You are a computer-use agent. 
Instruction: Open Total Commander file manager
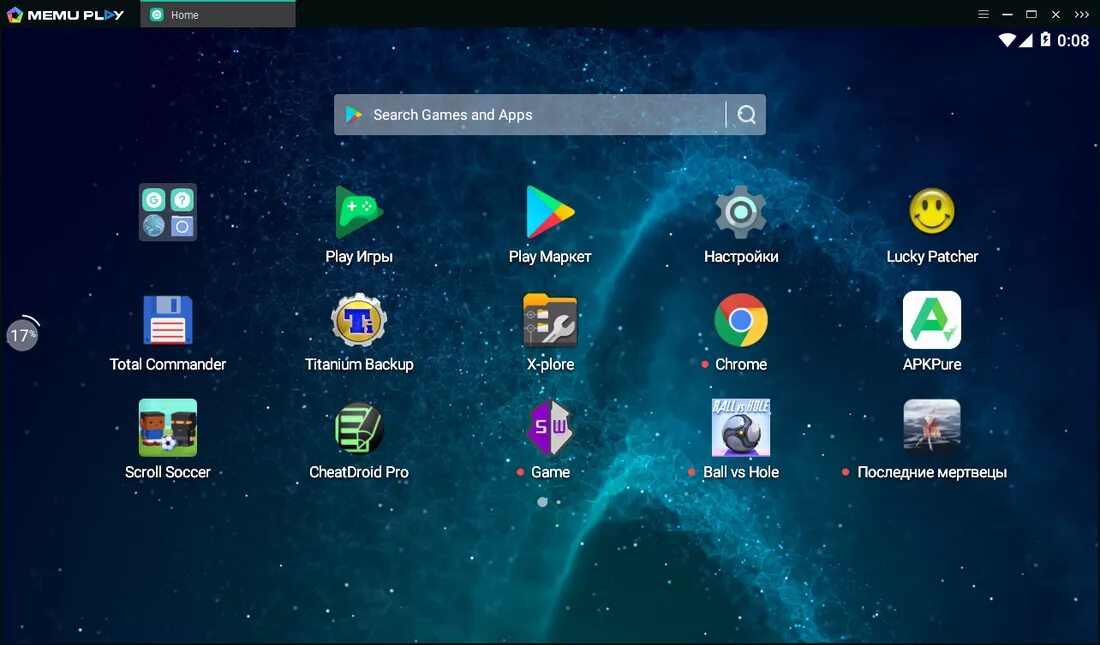click(168, 320)
